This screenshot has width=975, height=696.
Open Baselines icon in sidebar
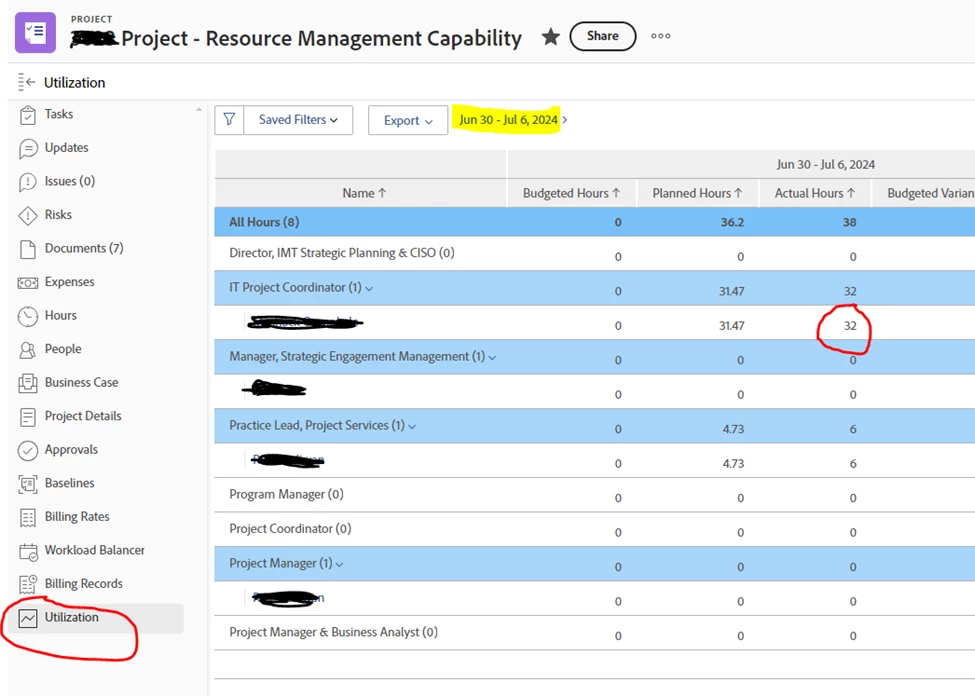click(28, 484)
